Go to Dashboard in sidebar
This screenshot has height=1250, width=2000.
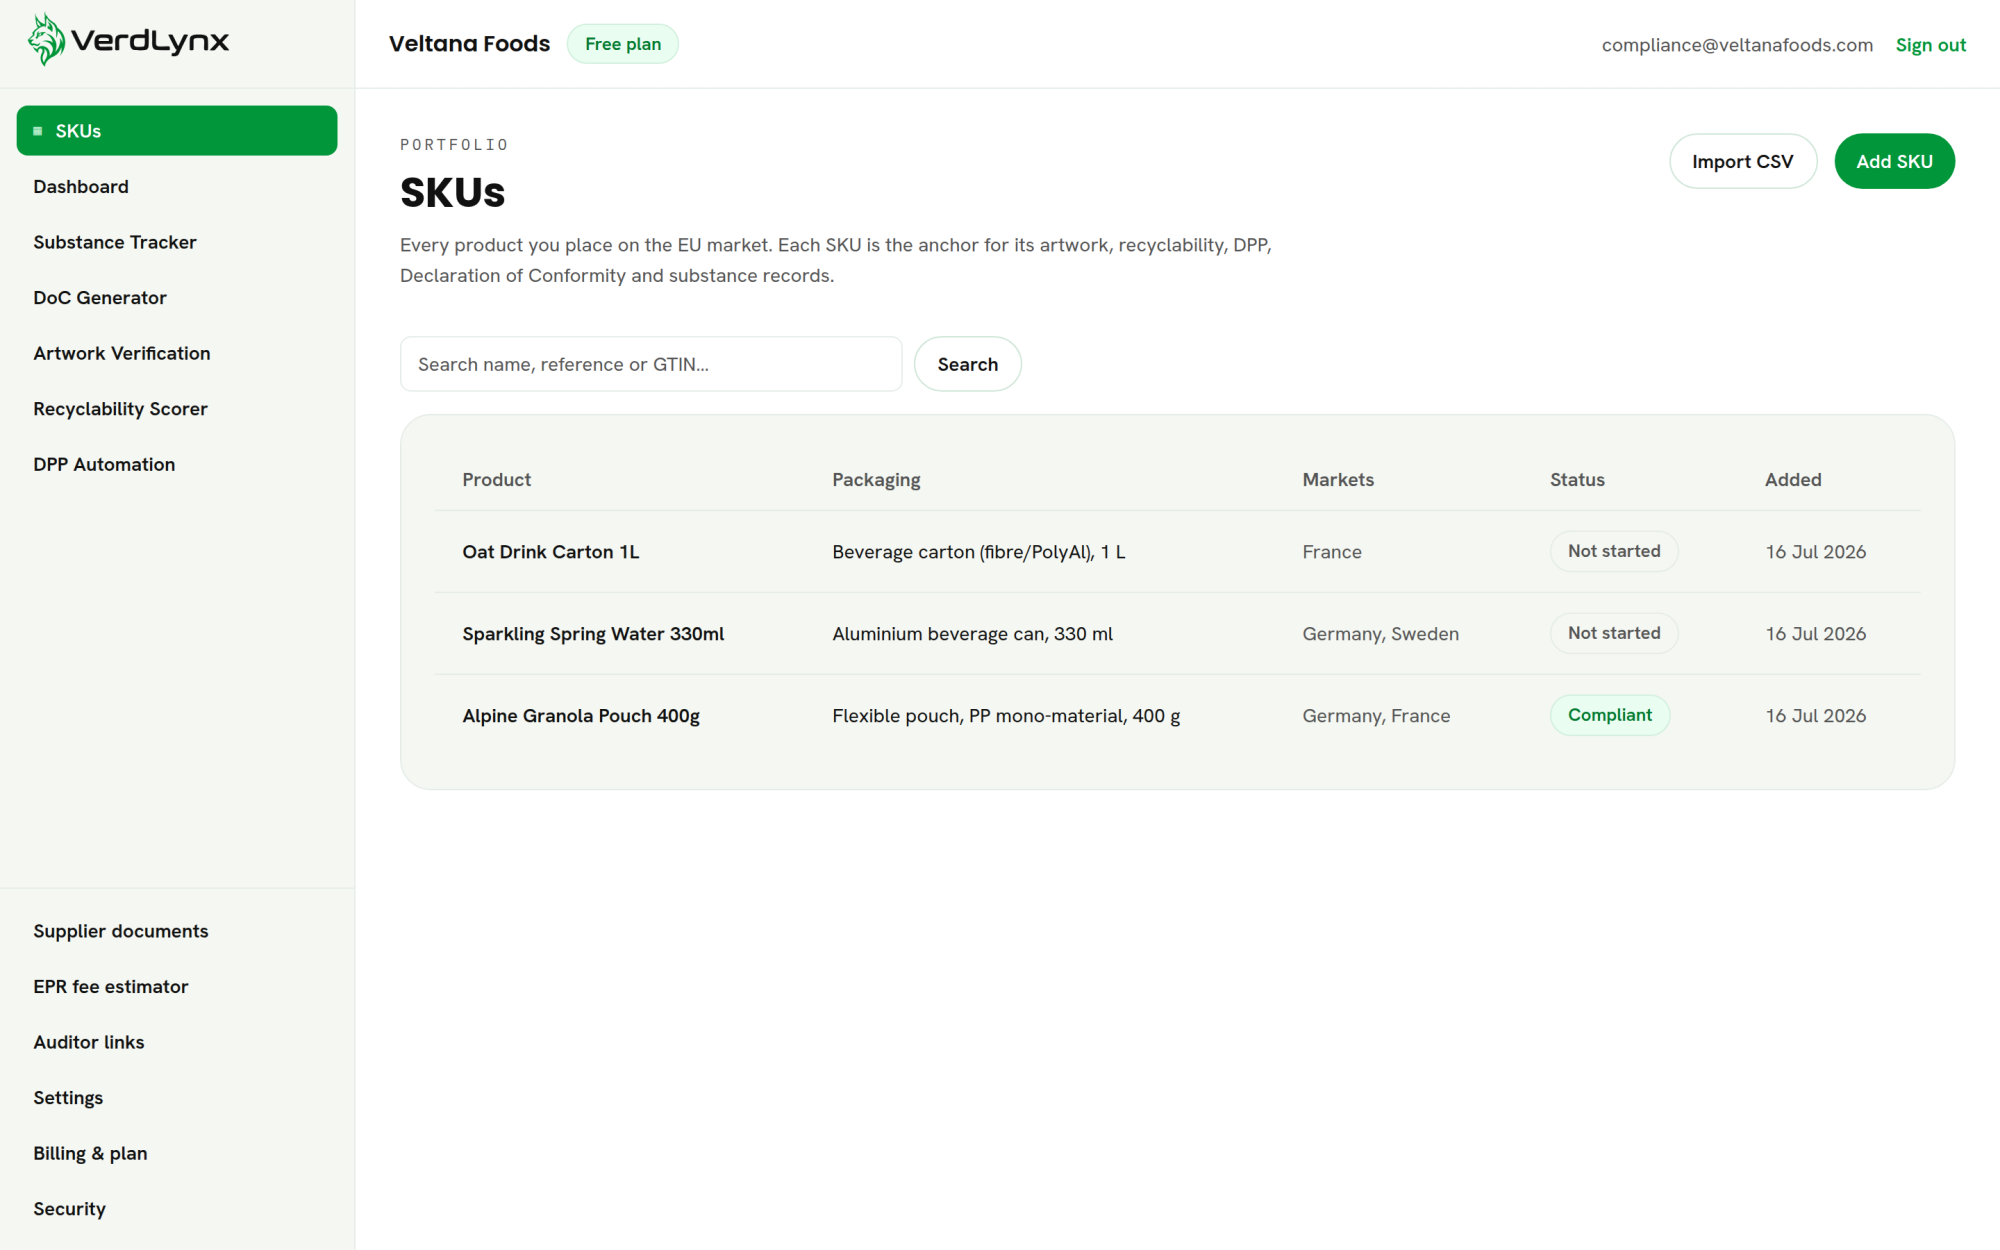(x=81, y=187)
